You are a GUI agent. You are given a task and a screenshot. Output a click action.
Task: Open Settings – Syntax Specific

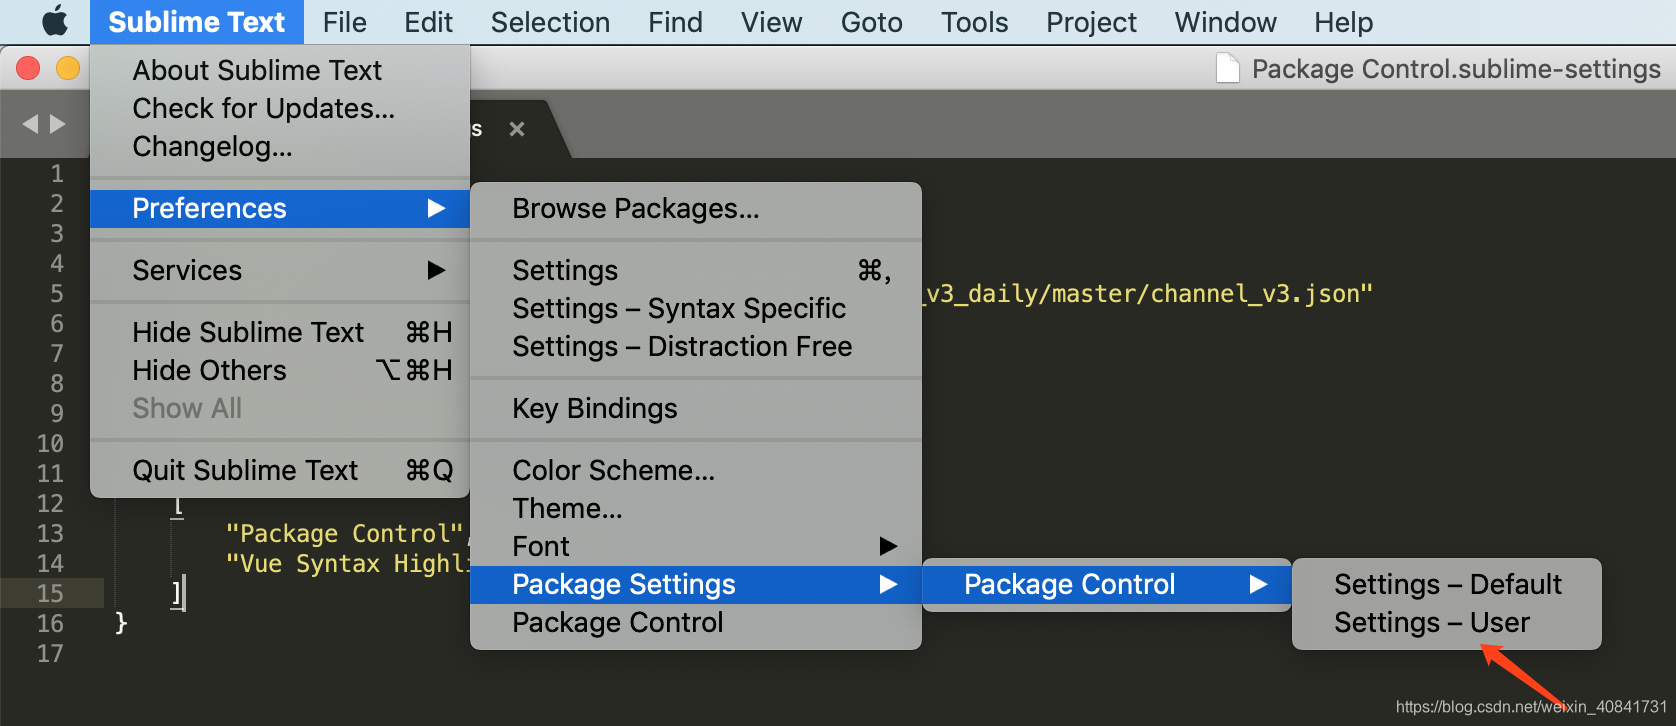click(696, 308)
